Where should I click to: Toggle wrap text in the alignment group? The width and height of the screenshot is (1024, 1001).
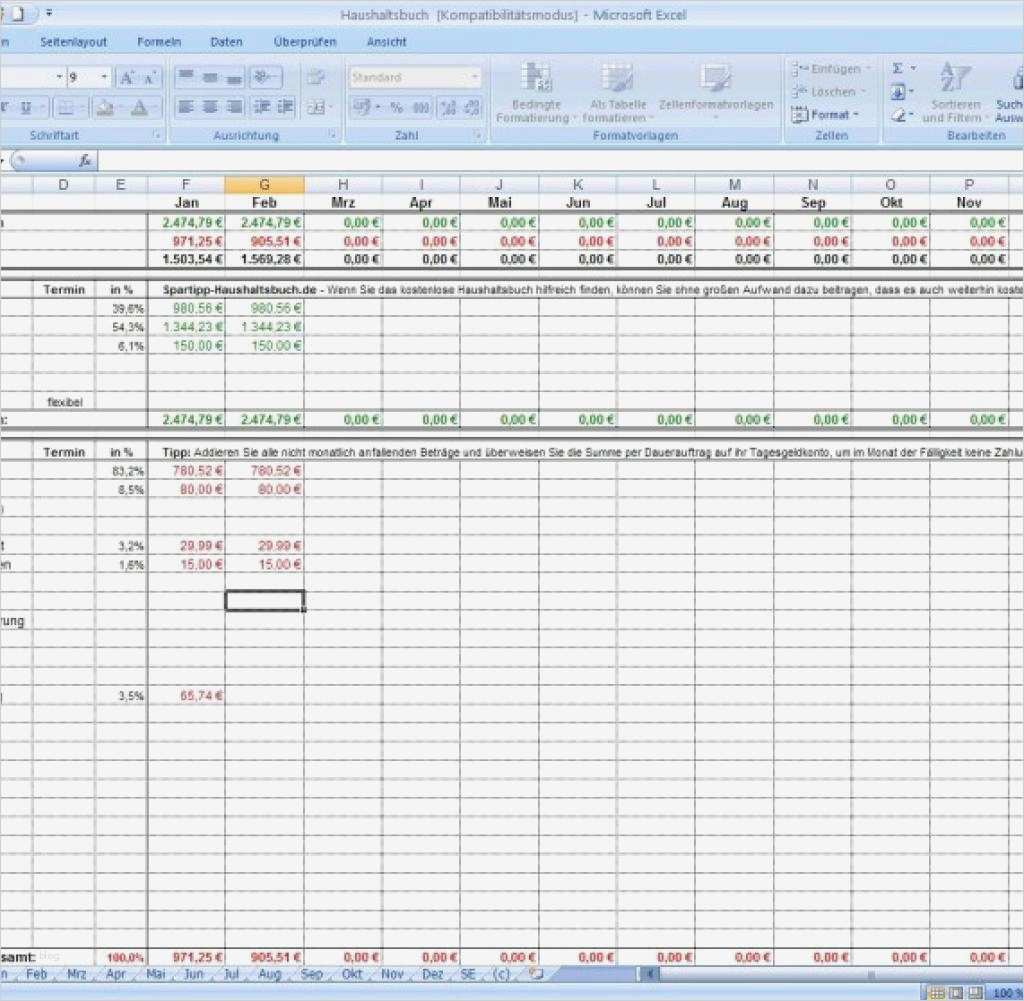316,78
